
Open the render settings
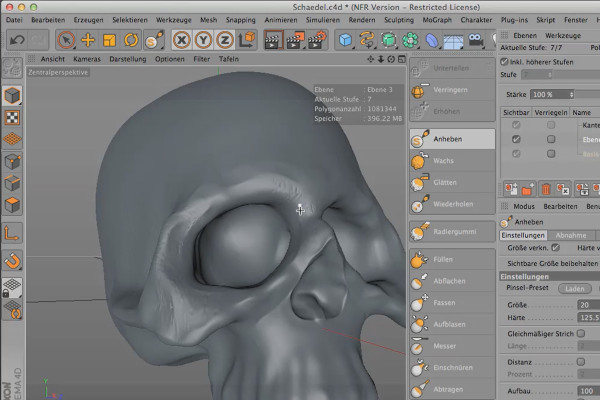(317, 40)
